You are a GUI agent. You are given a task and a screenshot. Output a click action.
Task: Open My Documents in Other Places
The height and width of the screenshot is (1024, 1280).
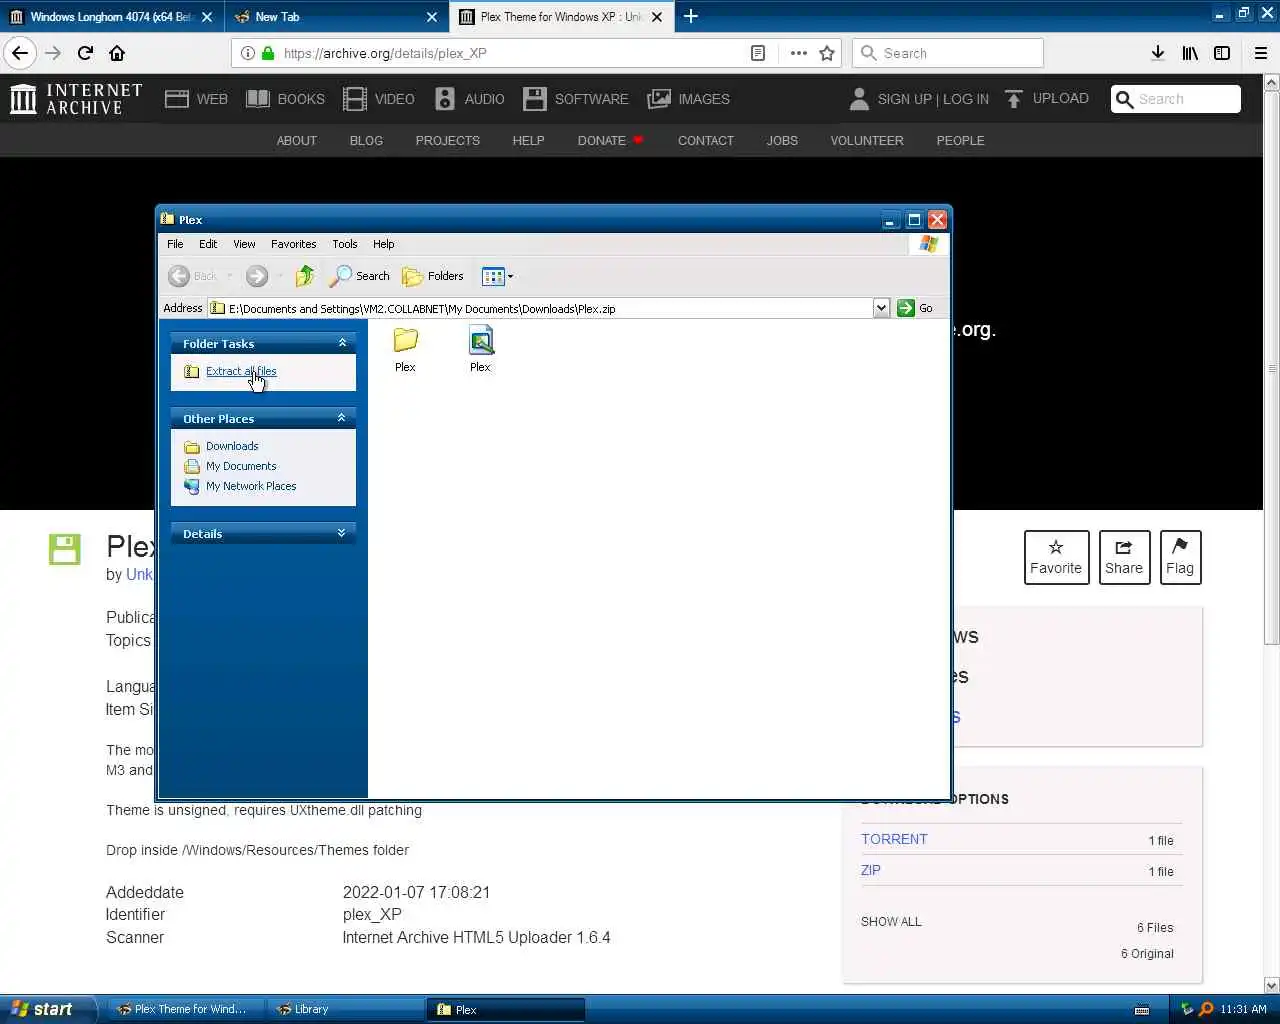[x=241, y=466]
